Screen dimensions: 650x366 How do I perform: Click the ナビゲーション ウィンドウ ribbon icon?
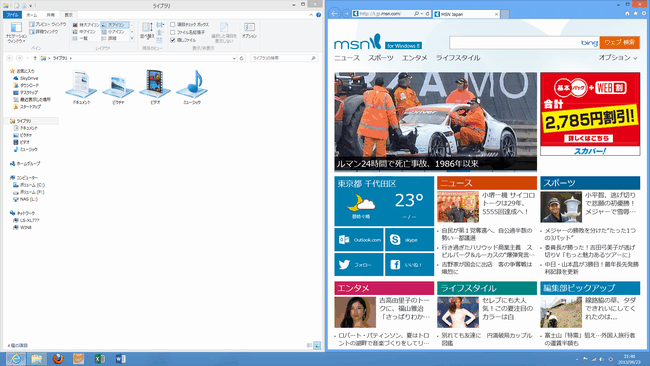coord(16,32)
